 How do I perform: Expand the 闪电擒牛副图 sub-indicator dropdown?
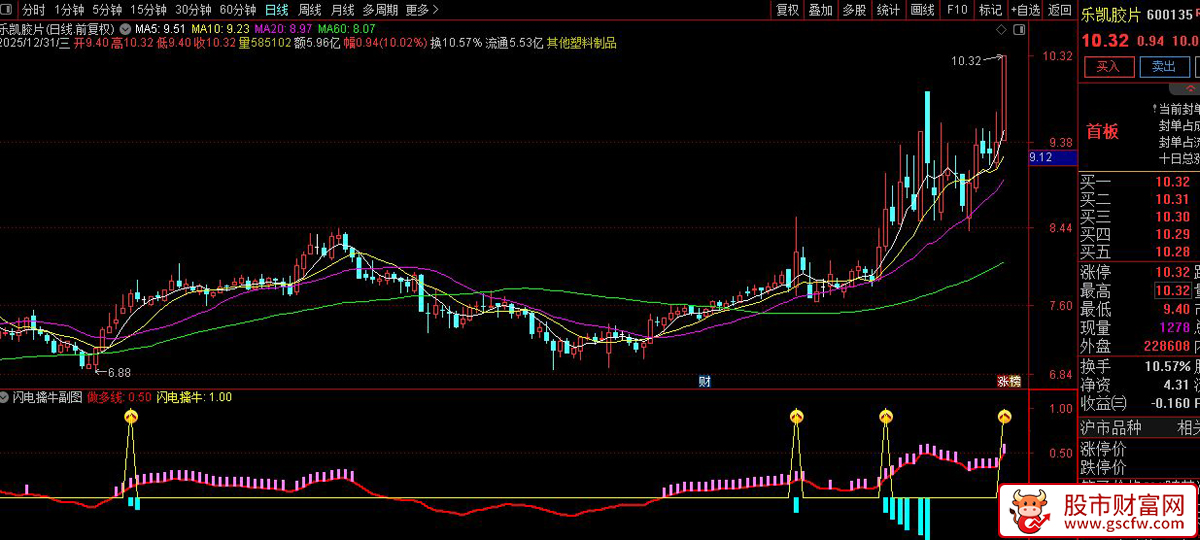tap(5, 397)
